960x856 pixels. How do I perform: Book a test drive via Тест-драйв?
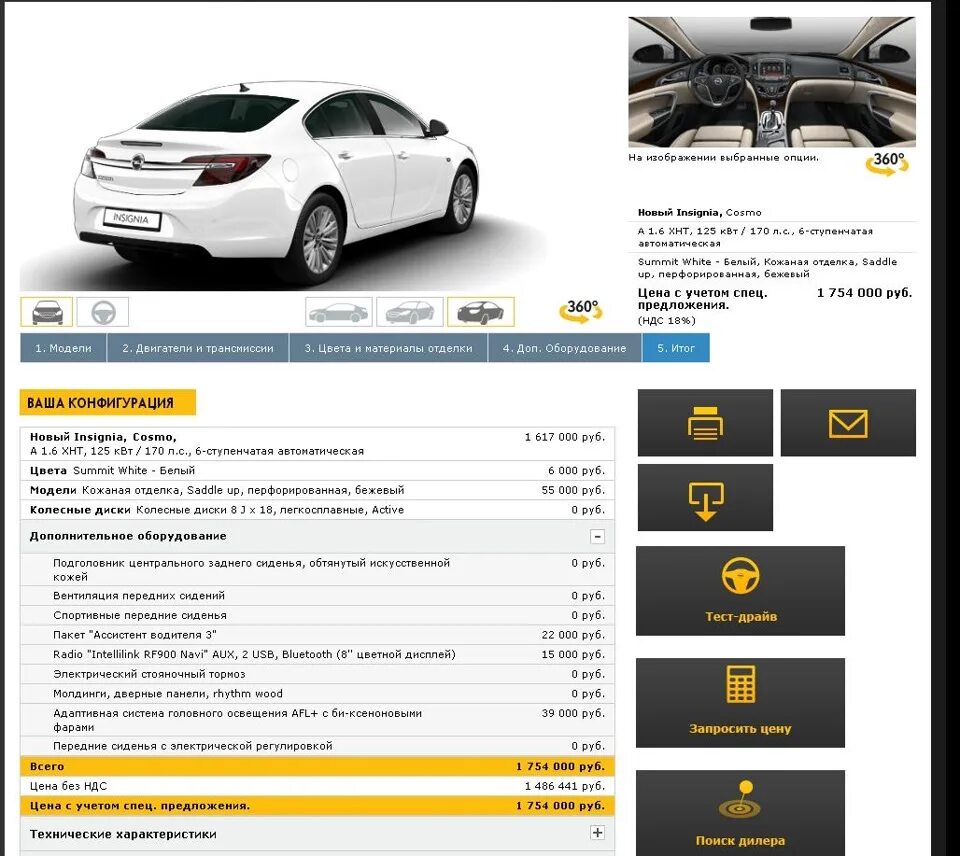[x=740, y=591]
